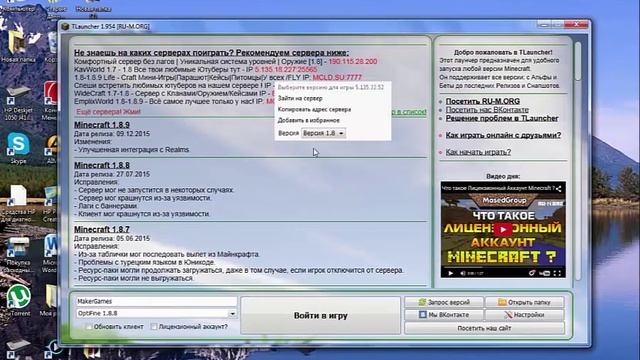This screenshot has height=360, width=640.
Task: Click the 'Minecraft 1.8.7' heading
Action: pos(102,229)
